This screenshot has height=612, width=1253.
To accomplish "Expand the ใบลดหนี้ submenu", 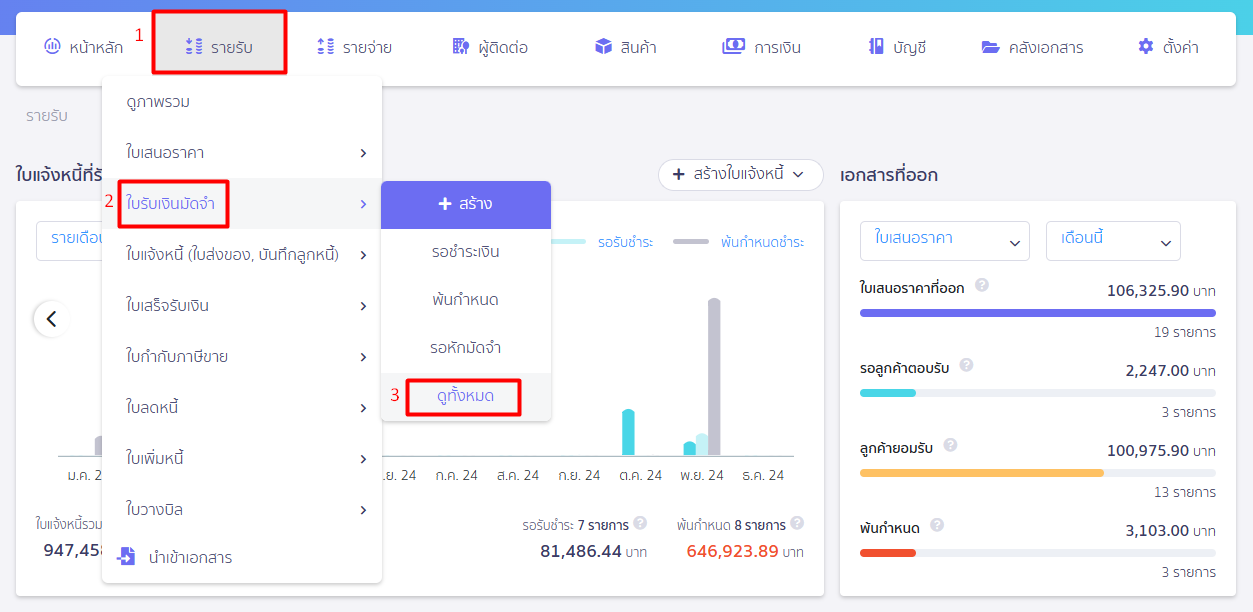I will (242, 408).
